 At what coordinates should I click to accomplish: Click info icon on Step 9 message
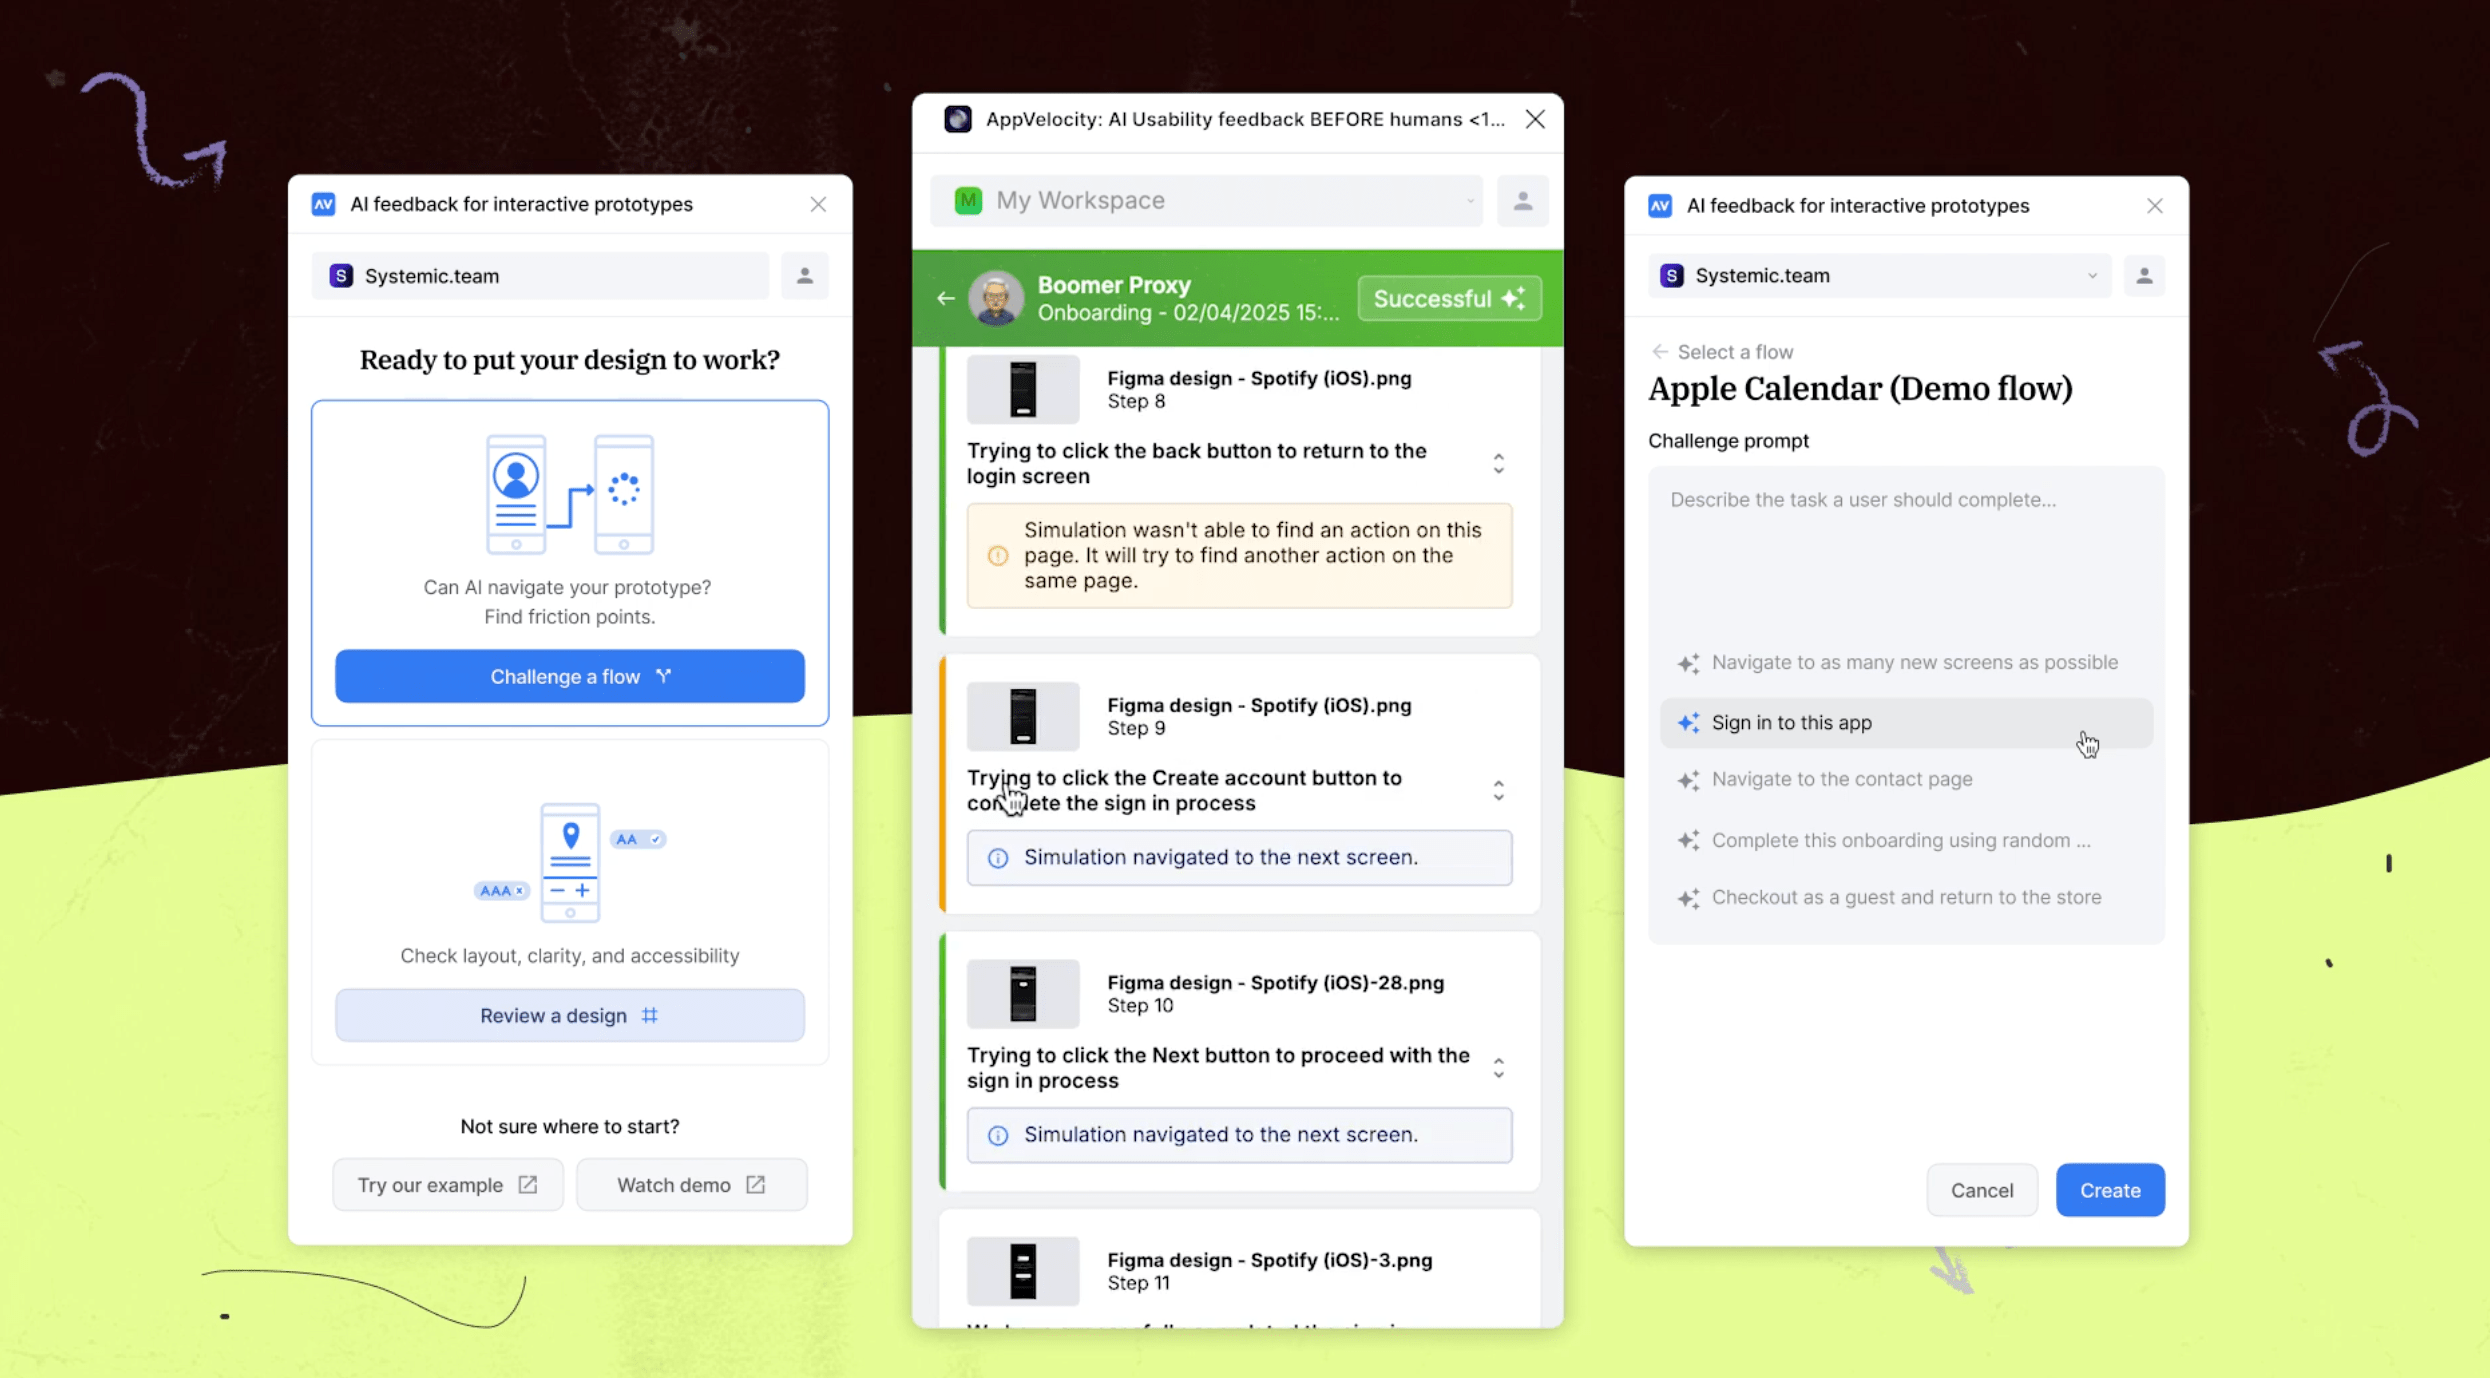[997, 858]
